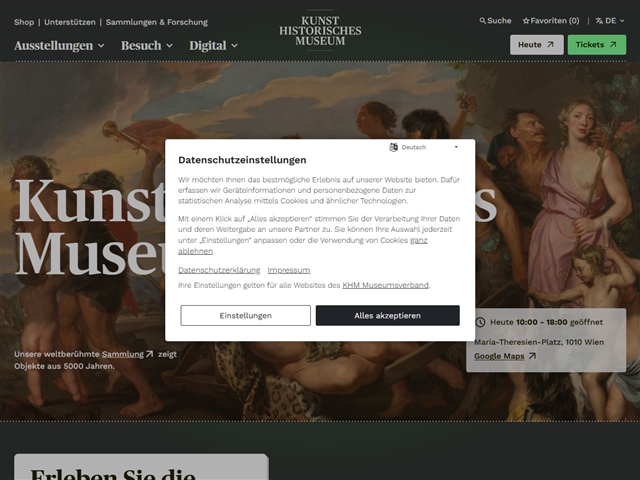Click the language flag icon in the dialog
The width and height of the screenshot is (640, 480).
[x=393, y=147]
